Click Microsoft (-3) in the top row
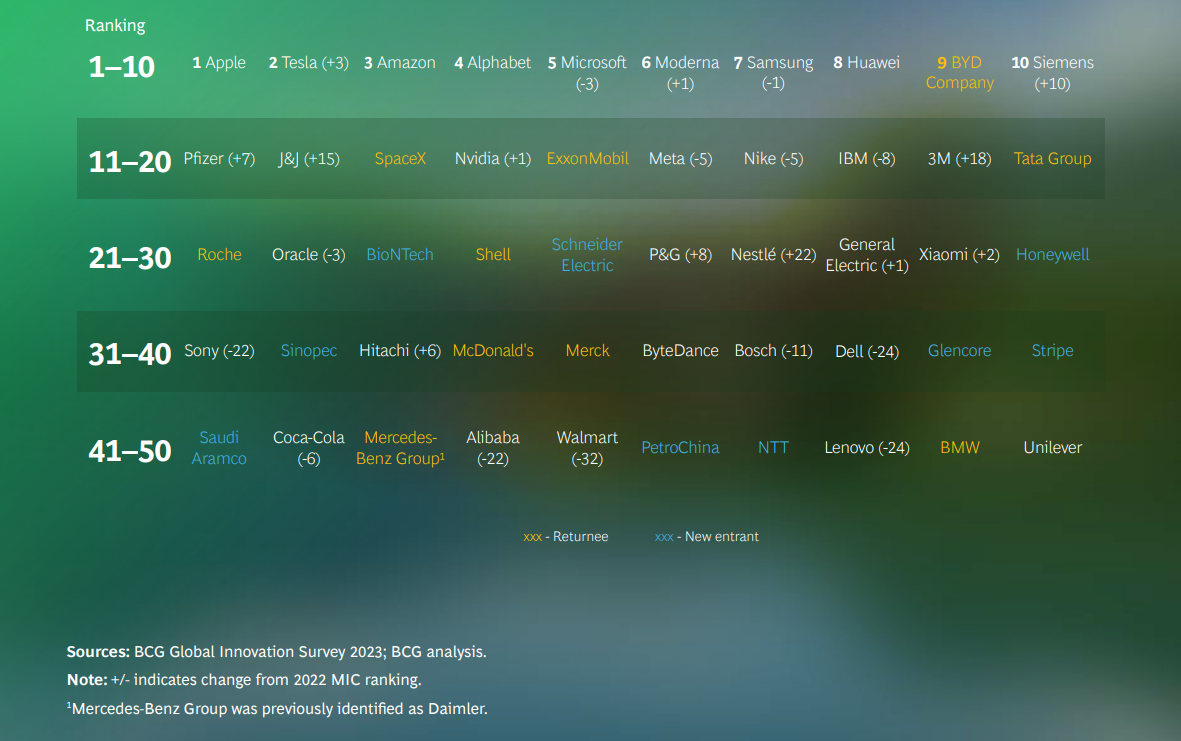1181x741 pixels. click(x=587, y=72)
